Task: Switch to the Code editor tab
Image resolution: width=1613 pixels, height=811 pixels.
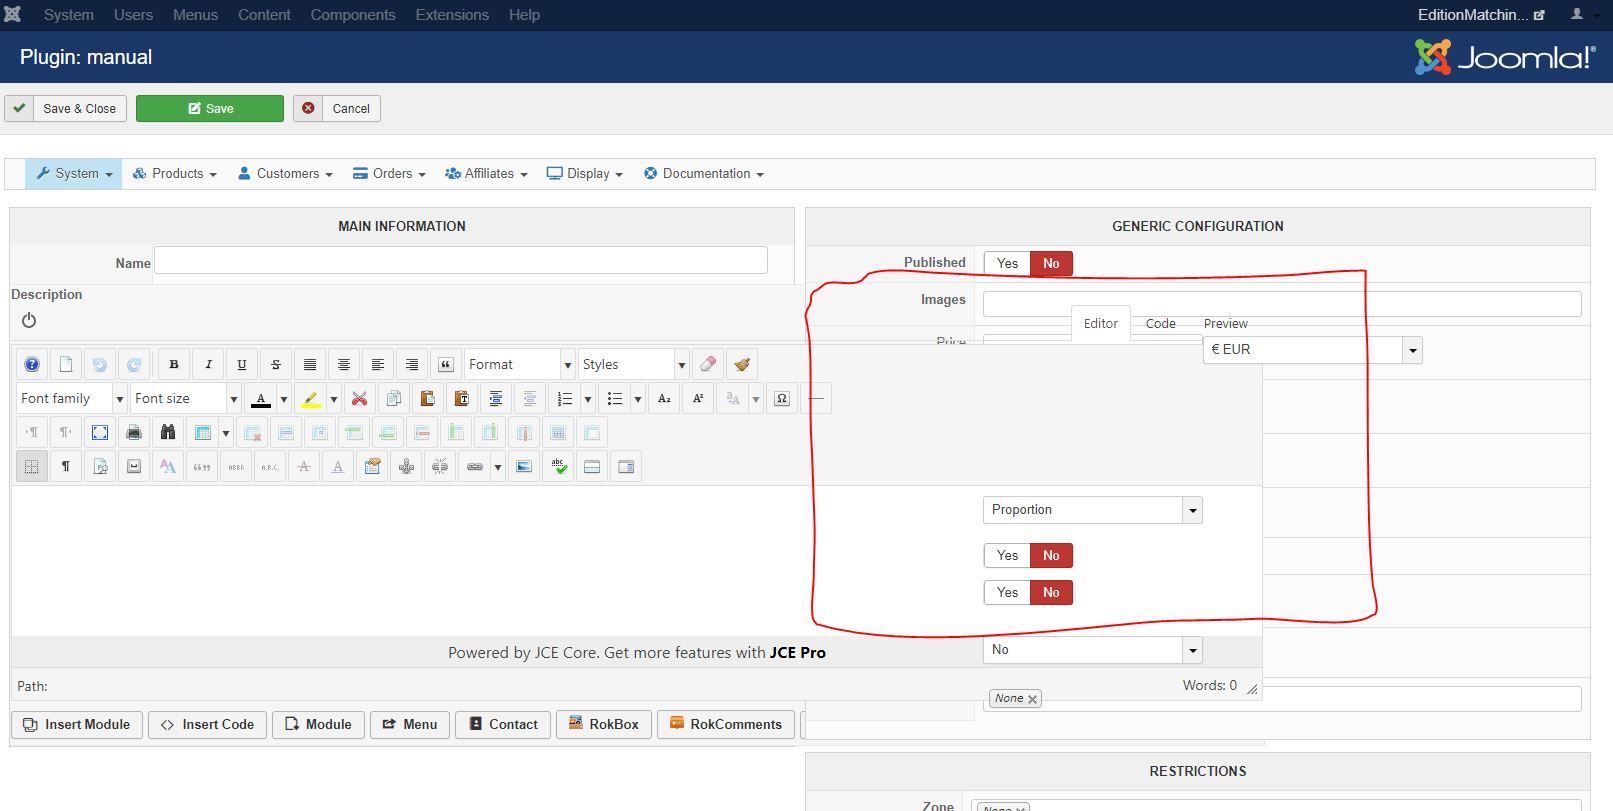Action: [x=1160, y=323]
